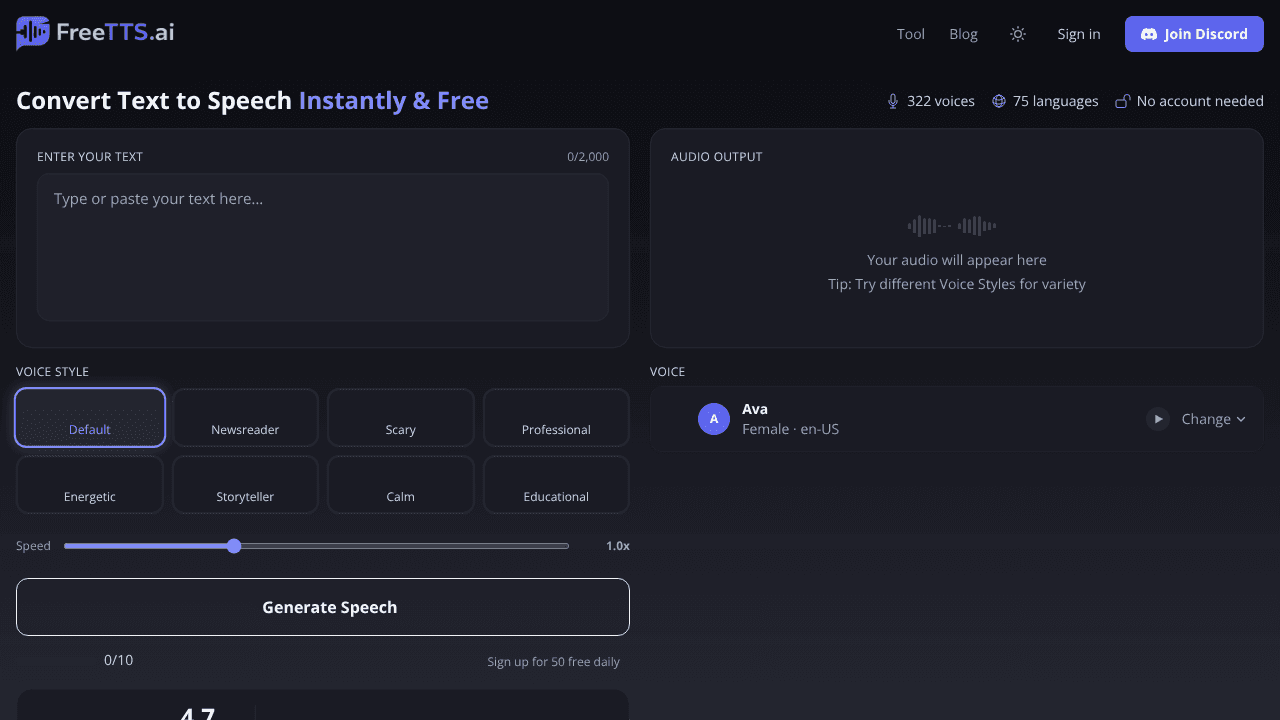The width and height of the screenshot is (1280, 720).
Task: Click the audio output waveform placeholder
Action: [x=952, y=226]
